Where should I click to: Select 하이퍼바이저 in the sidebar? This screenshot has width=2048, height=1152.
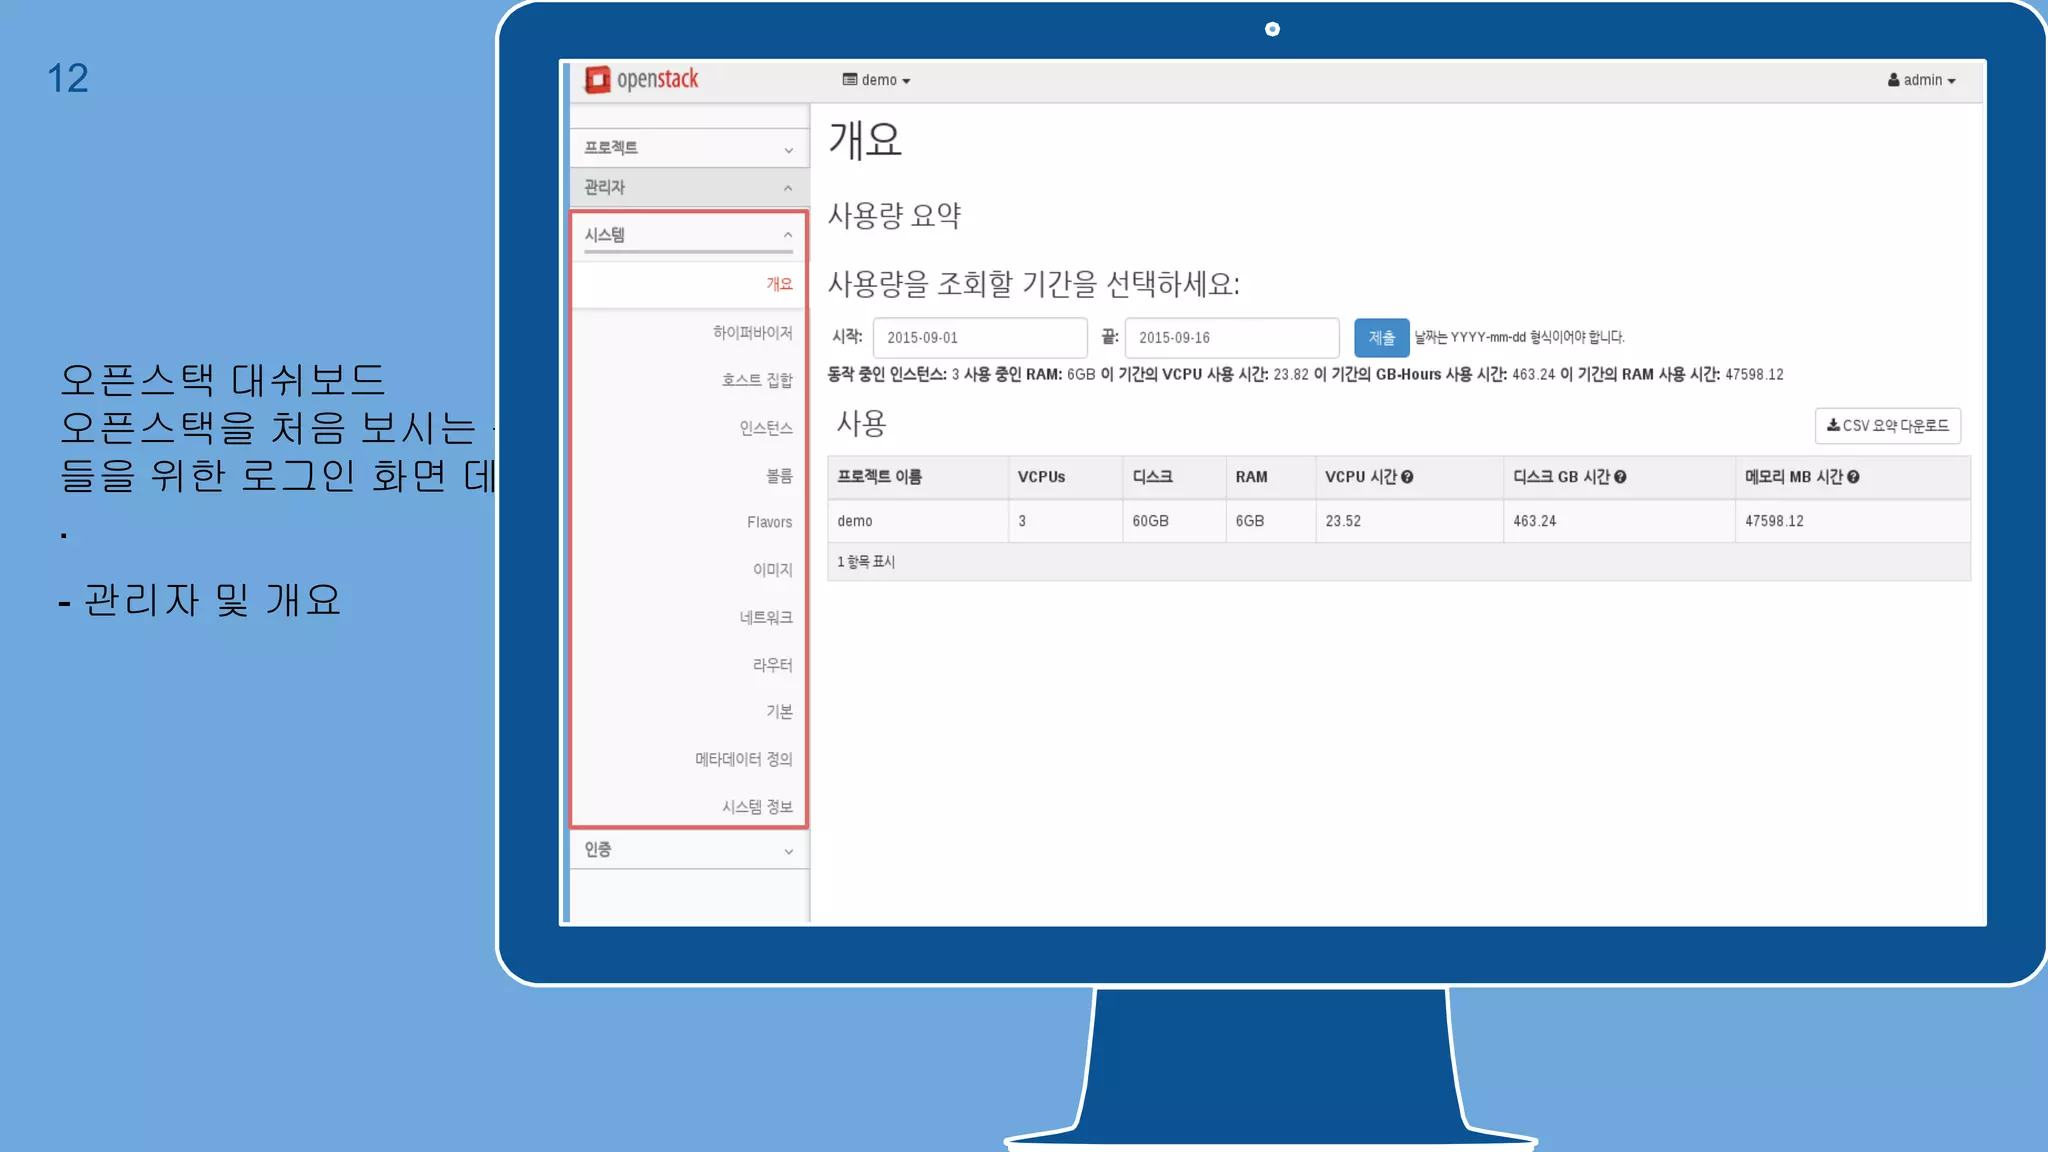coord(752,332)
